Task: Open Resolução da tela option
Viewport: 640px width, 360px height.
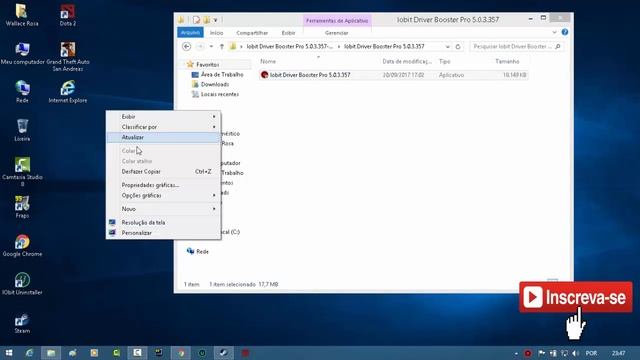Action: (163, 222)
